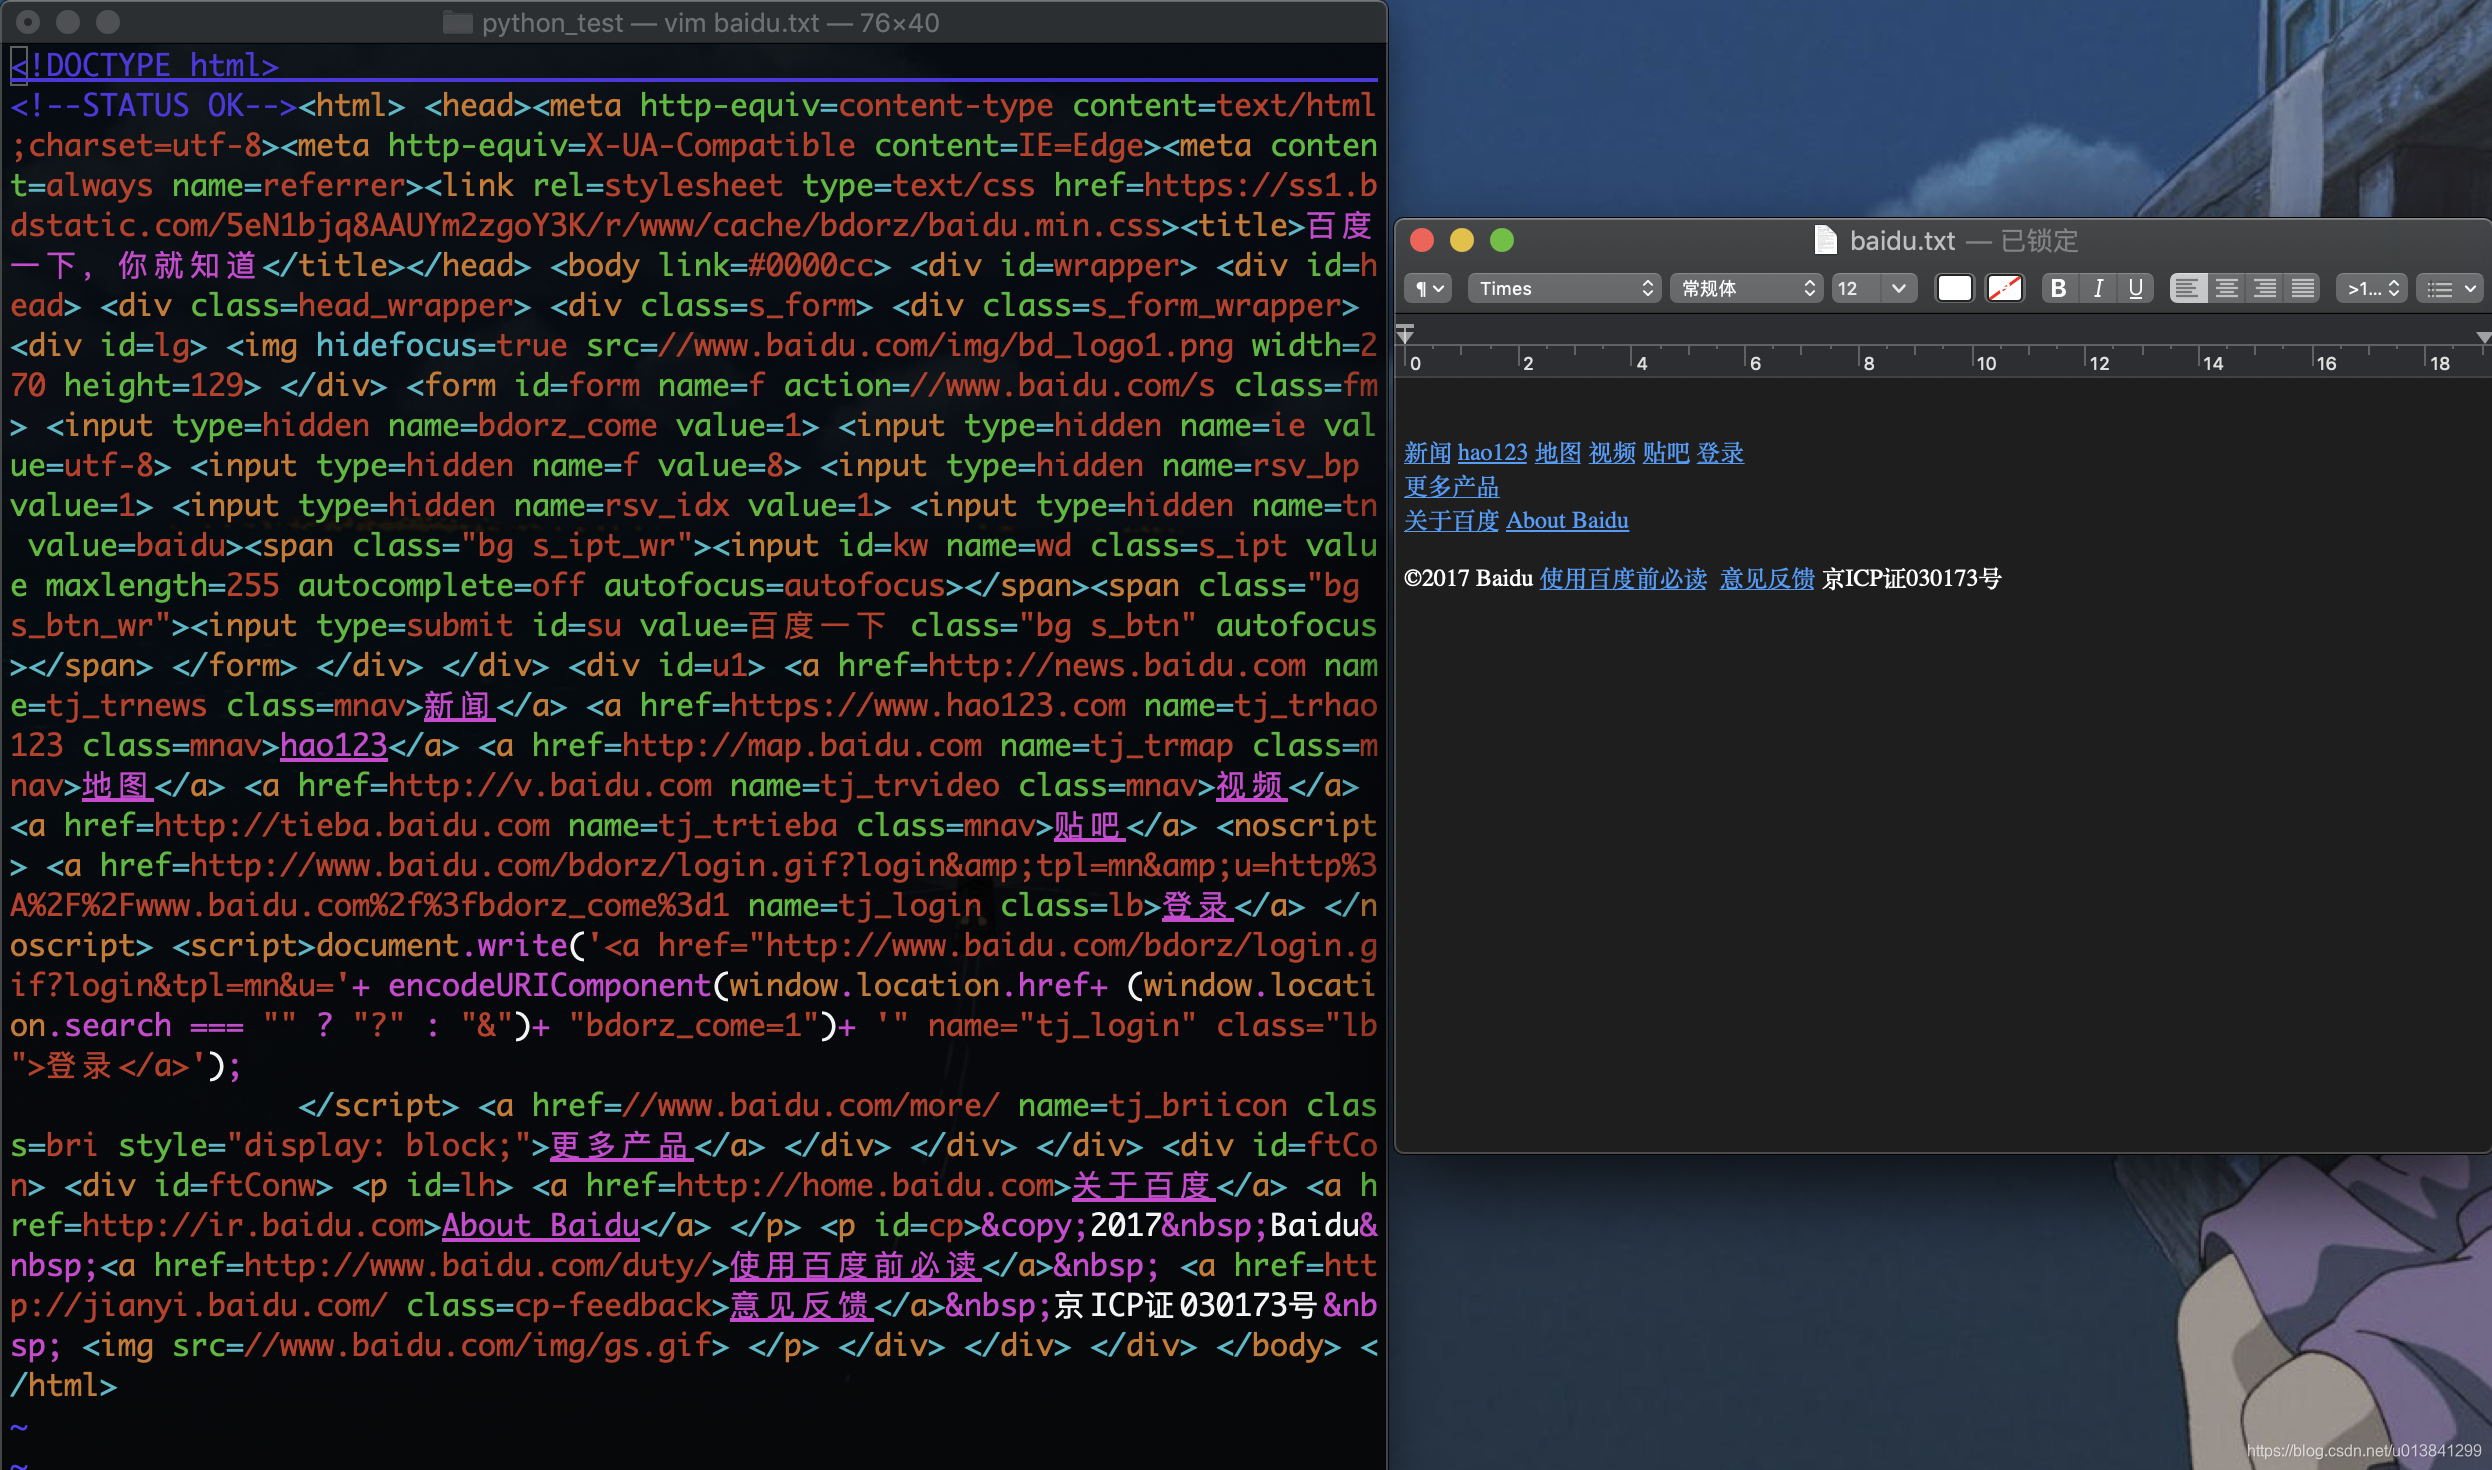Click the baidu.txt window title text
This screenshot has height=1470, width=2492.
coord(1902,241)
